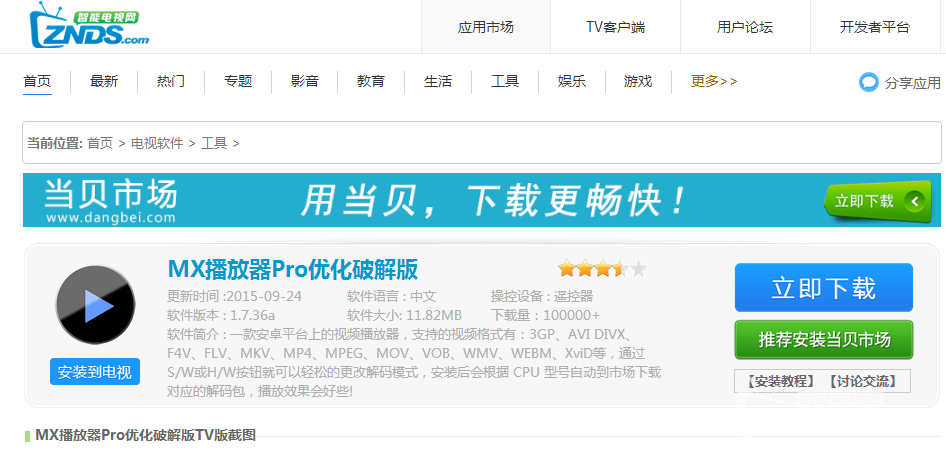
Task: Click the 当贝市场 banner advertisement
Action: 481,200
